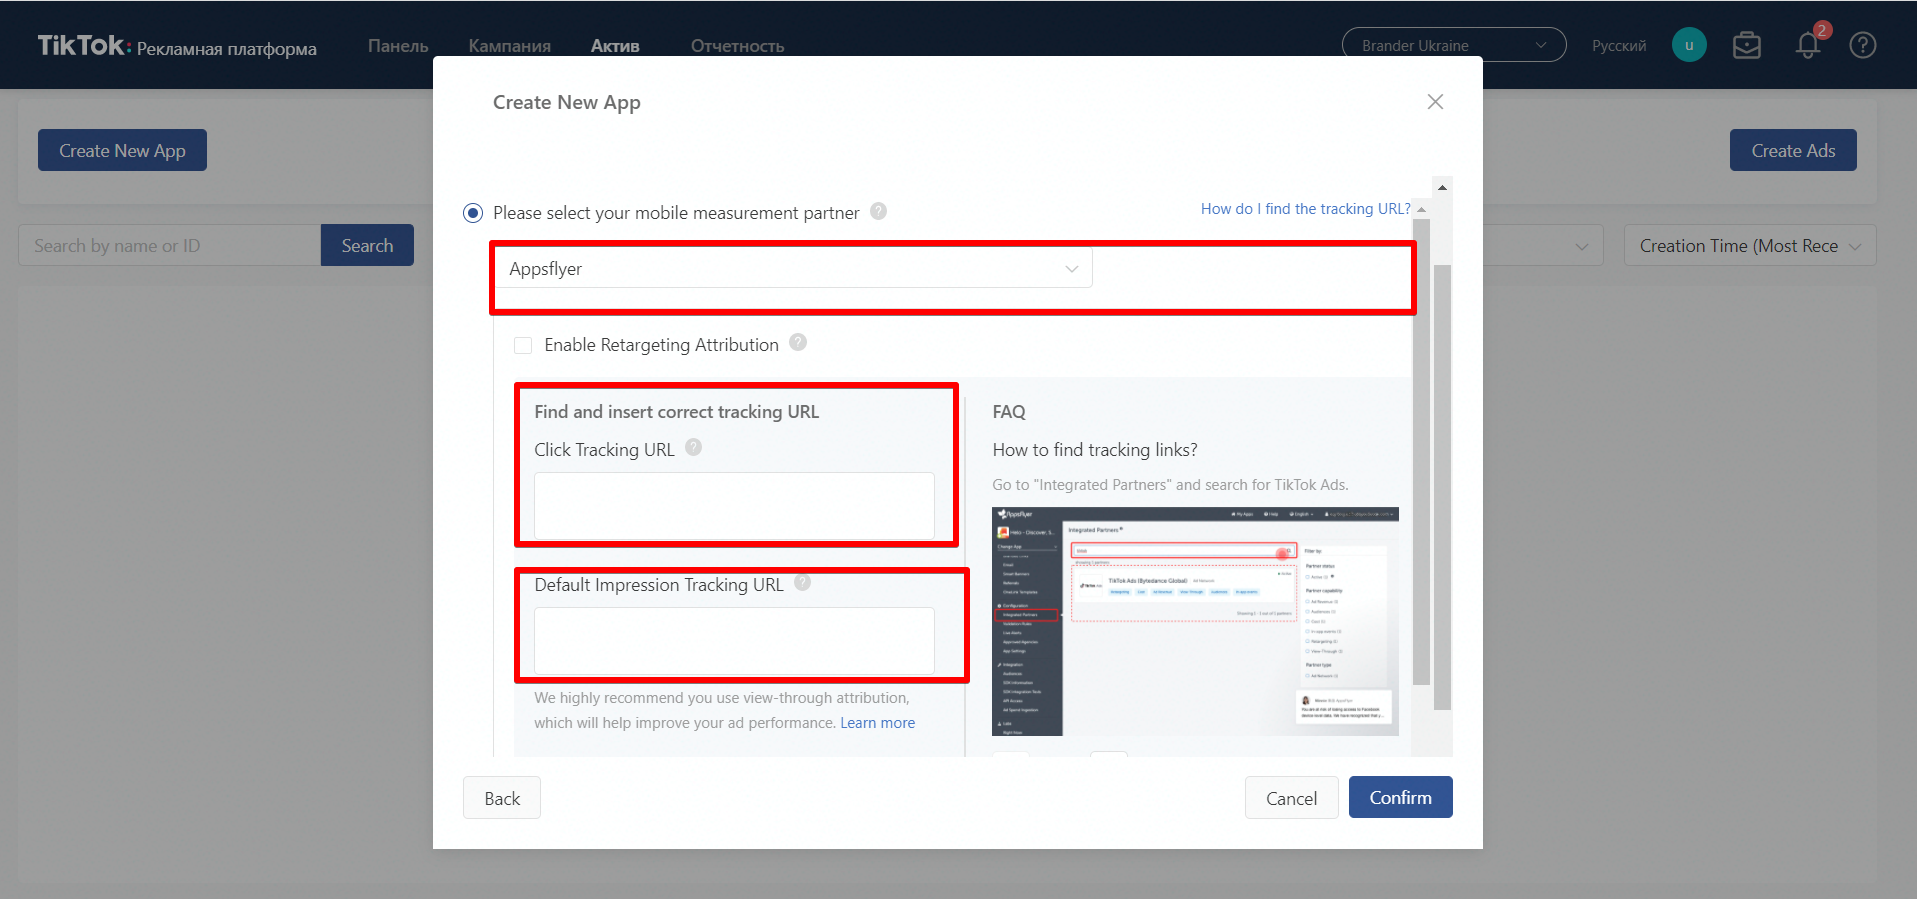The width and height of the screenshot is (1917, 899).
Task: Expand the Appsflyer partner dropdown
Action: pos(791,269)
